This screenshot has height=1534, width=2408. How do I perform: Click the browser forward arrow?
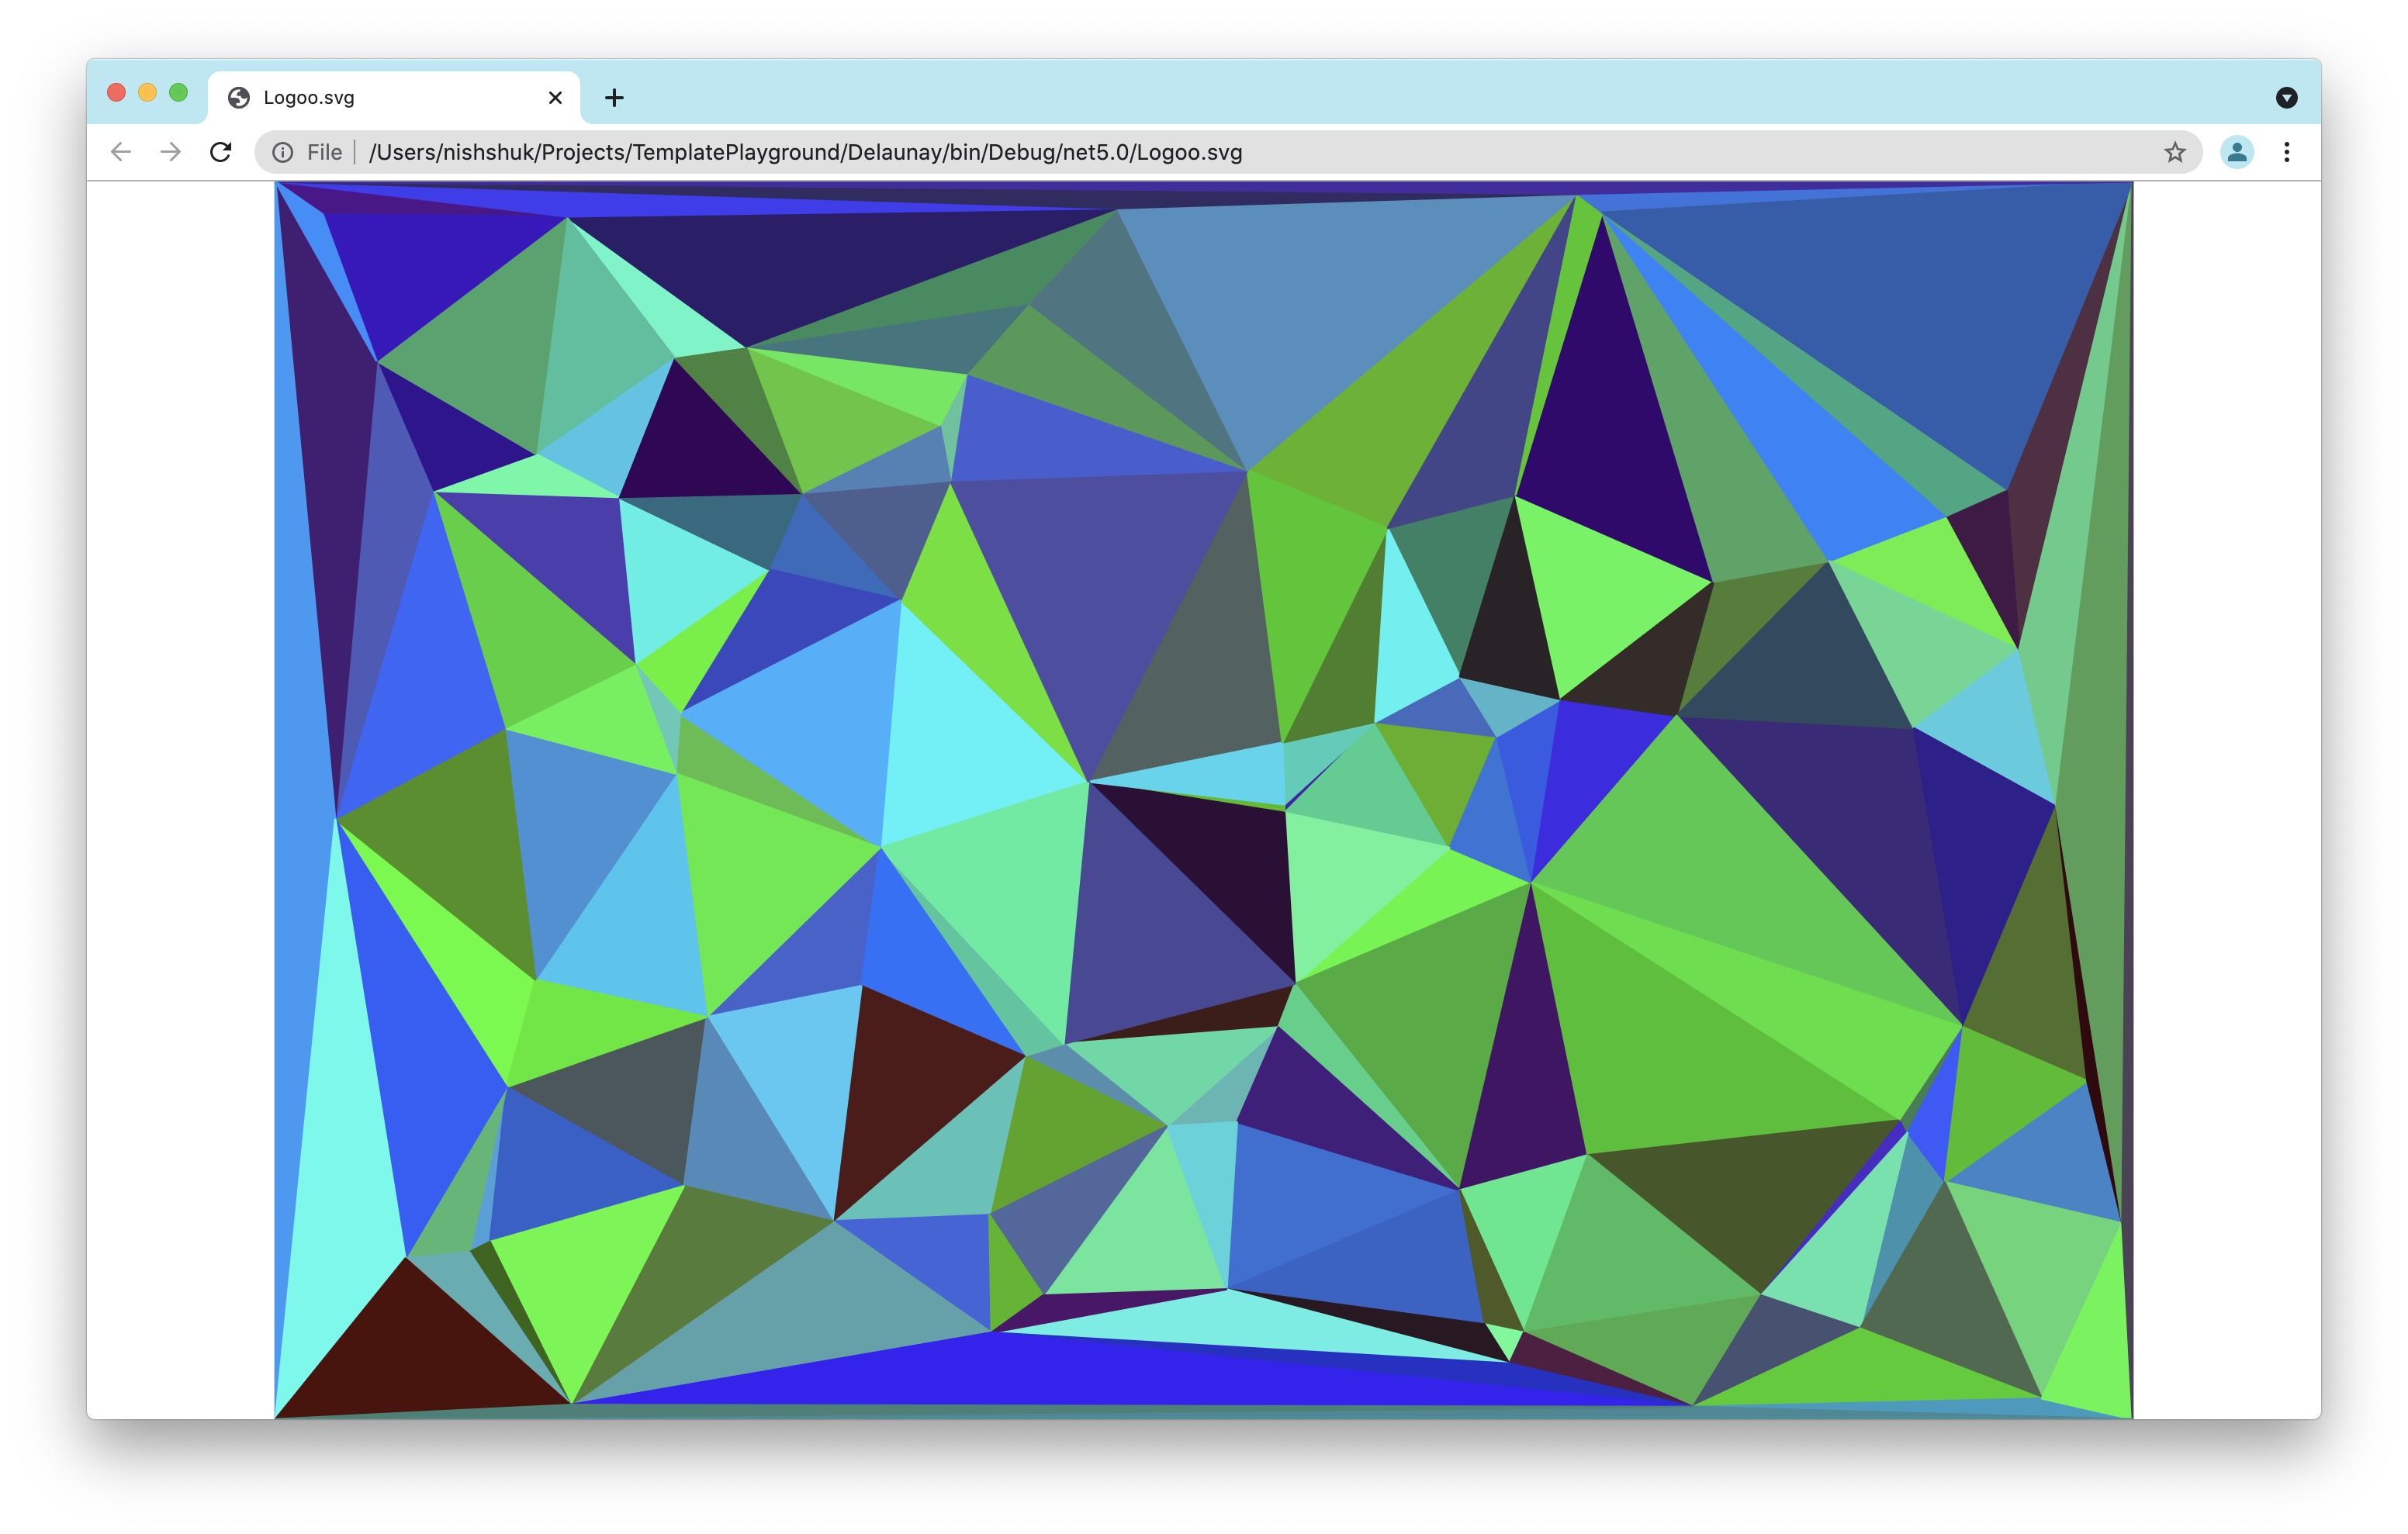pyautogui.click(x=171, y=152)
